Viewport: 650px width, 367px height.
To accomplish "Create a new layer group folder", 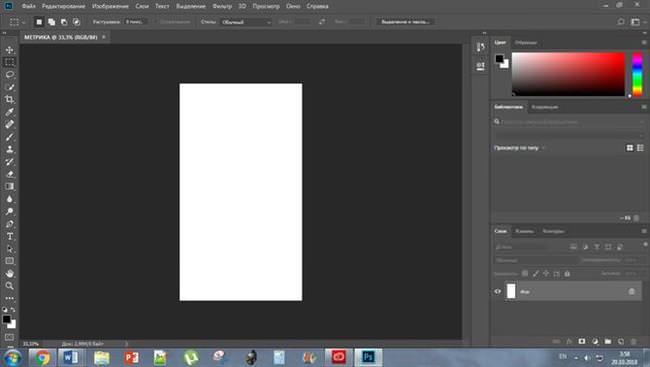I will (608, 341).
